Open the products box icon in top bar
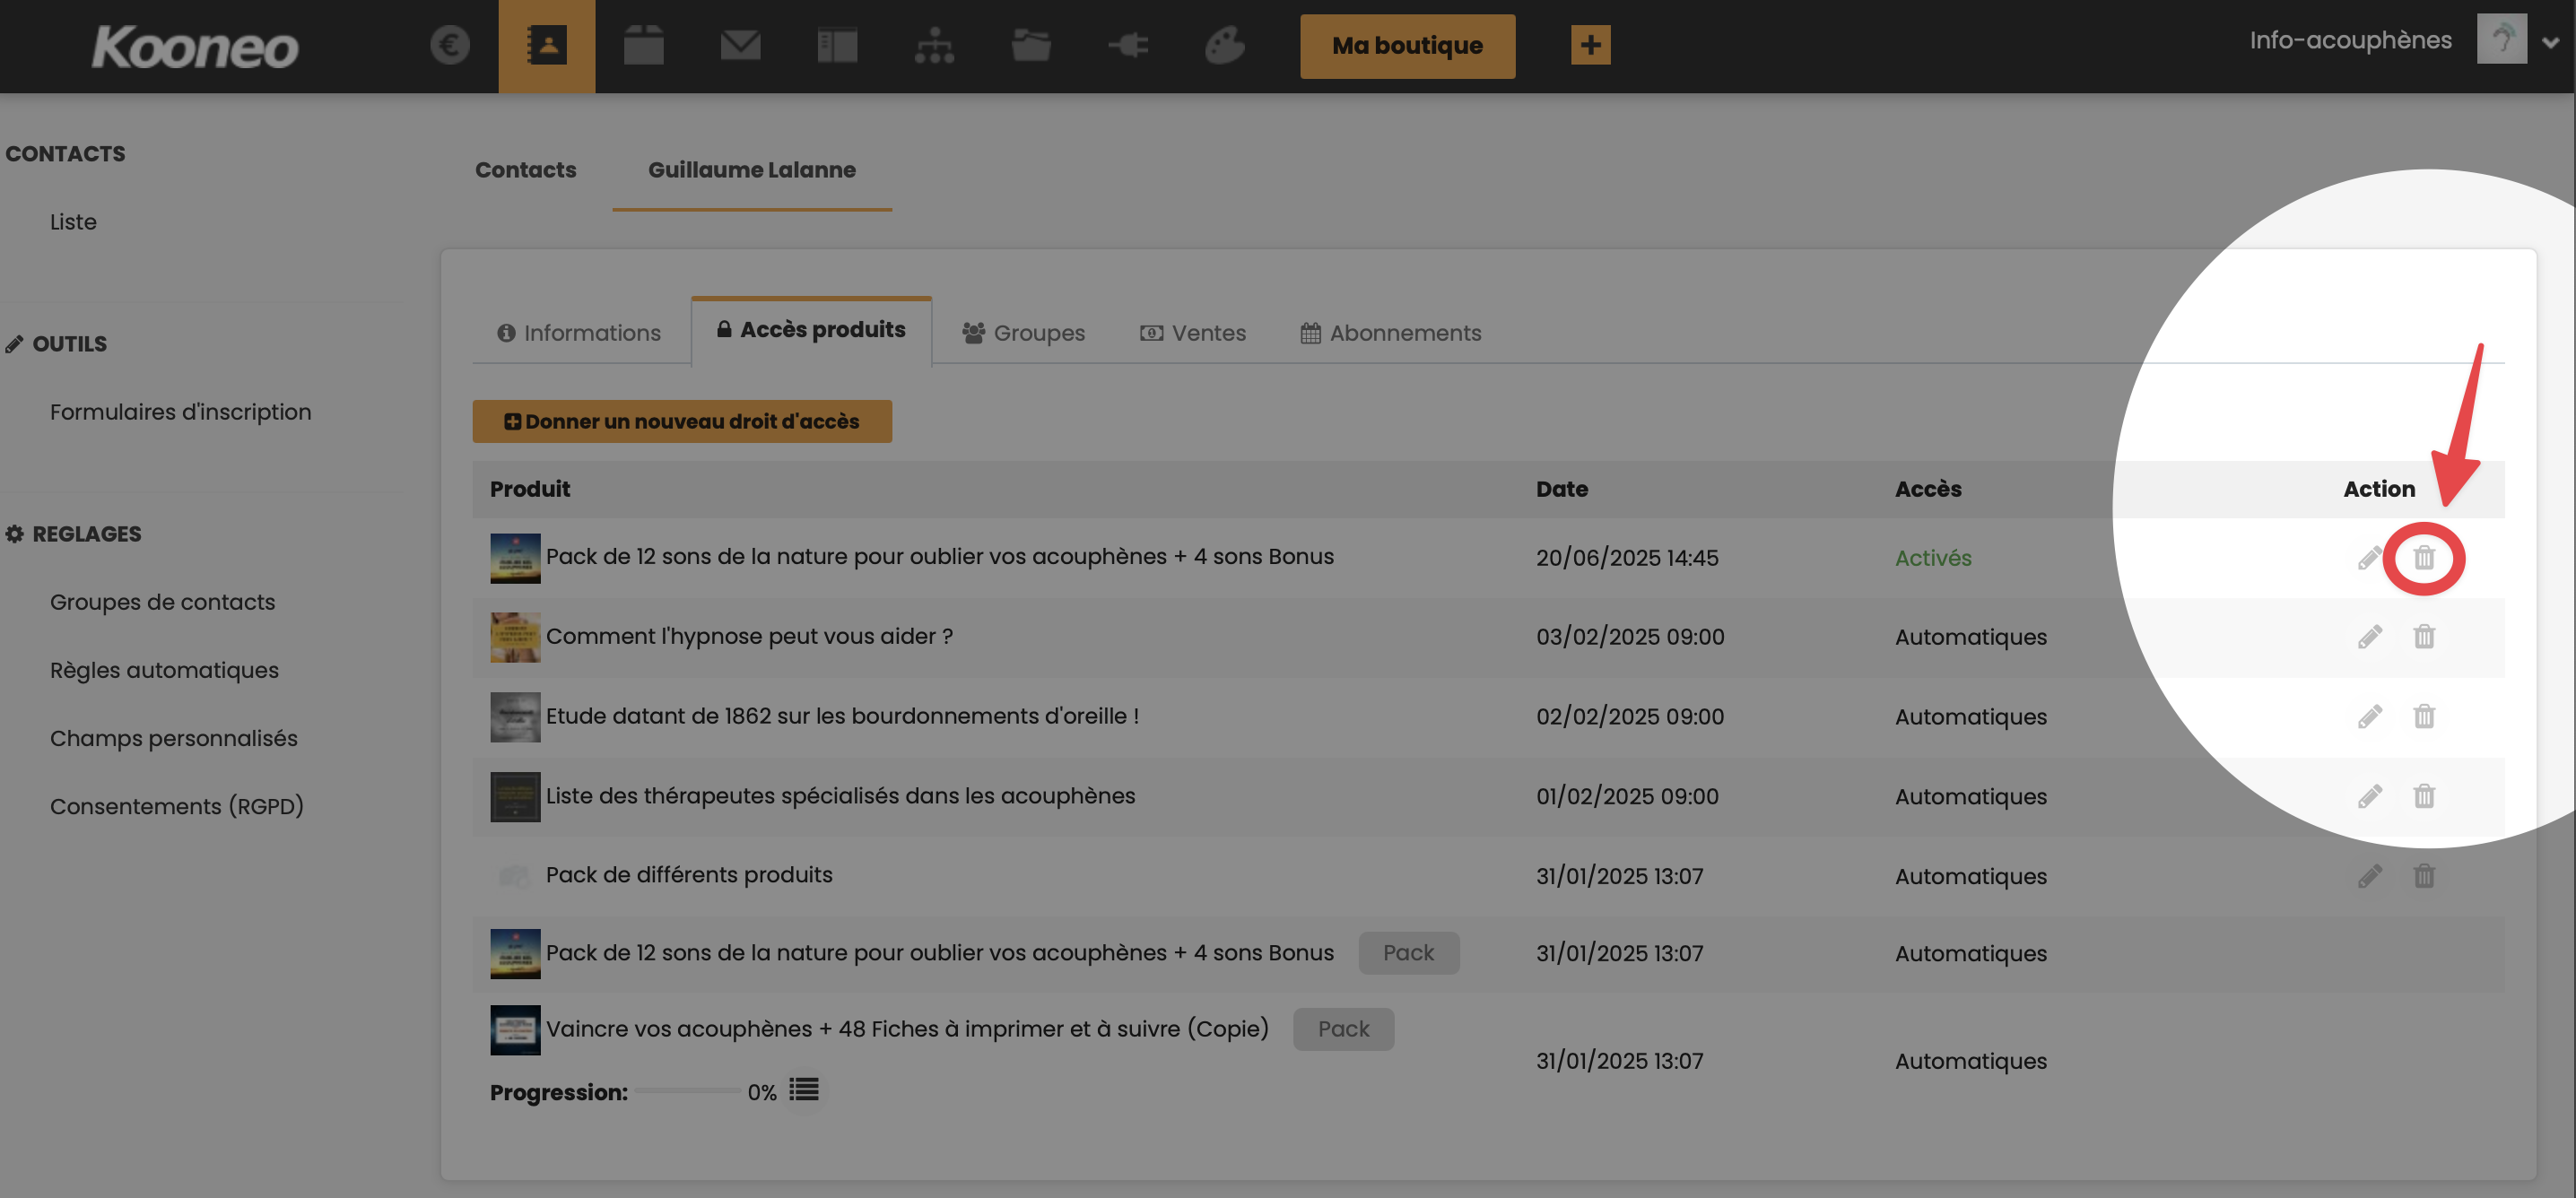 pyautogui.click(x=644, y=45)
